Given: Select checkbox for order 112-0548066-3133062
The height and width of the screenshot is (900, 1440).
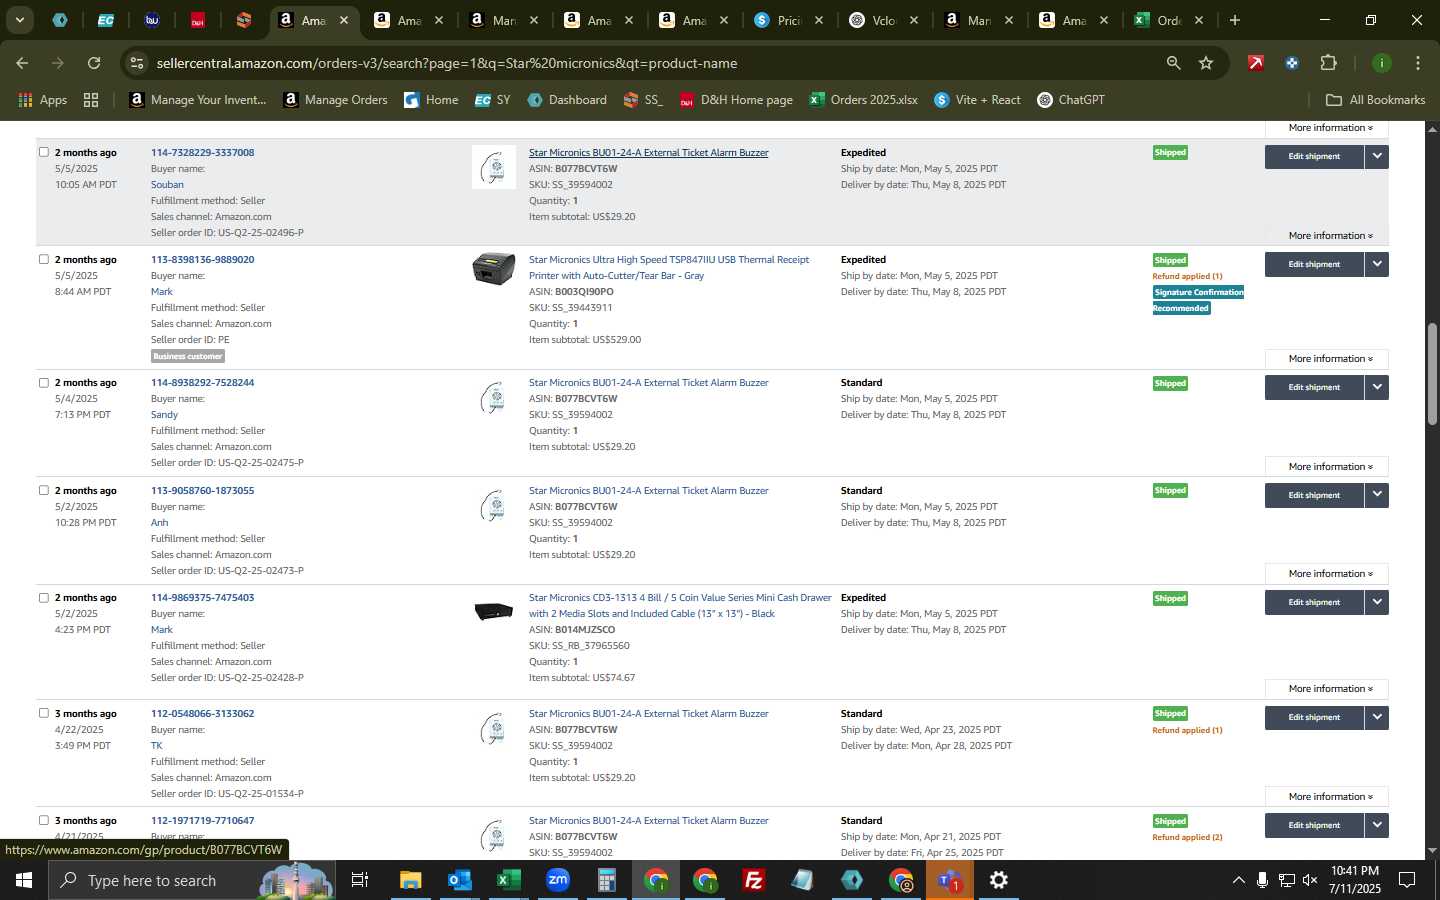Looking at the screenshot, I should pos(43,713).
